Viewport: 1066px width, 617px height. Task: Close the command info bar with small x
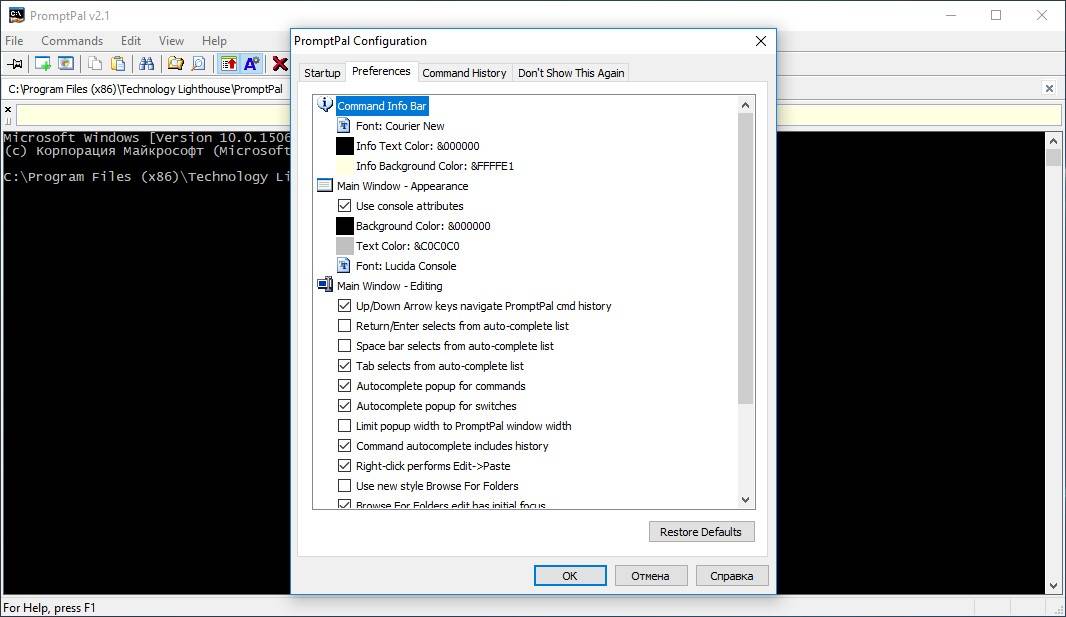click(7, 109)
